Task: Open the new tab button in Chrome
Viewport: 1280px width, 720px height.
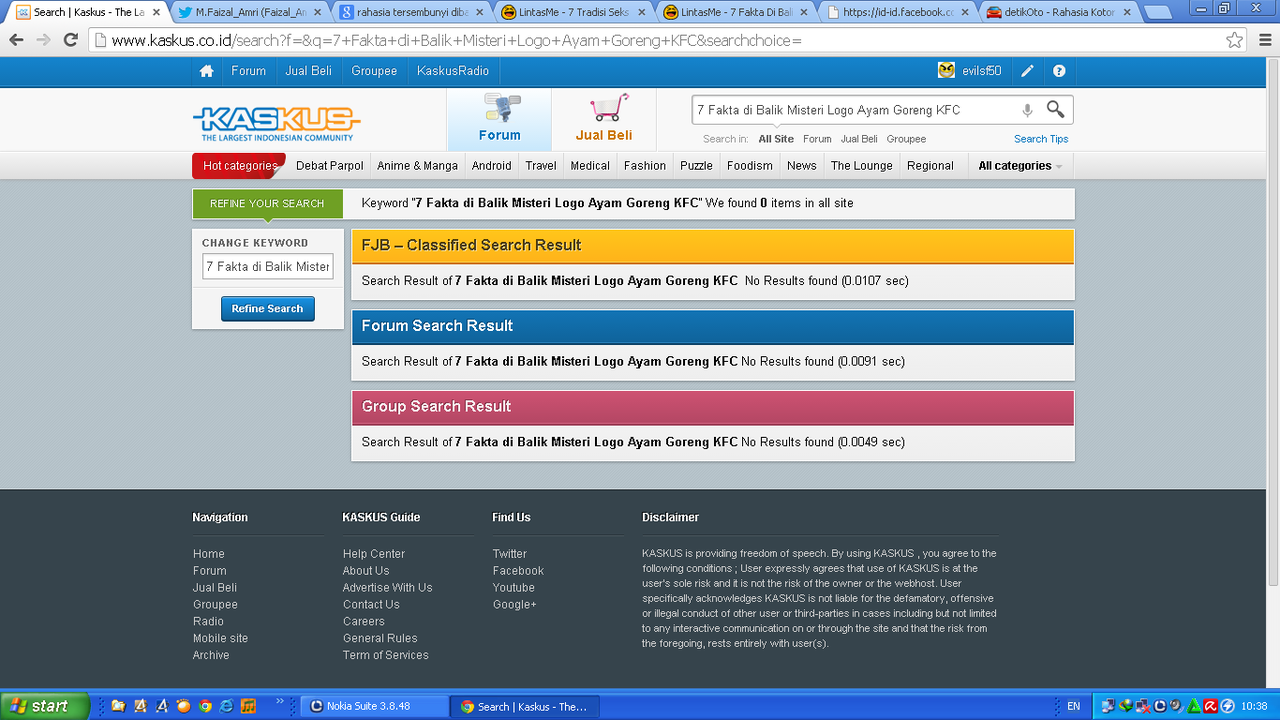Action: point(1157,13)
